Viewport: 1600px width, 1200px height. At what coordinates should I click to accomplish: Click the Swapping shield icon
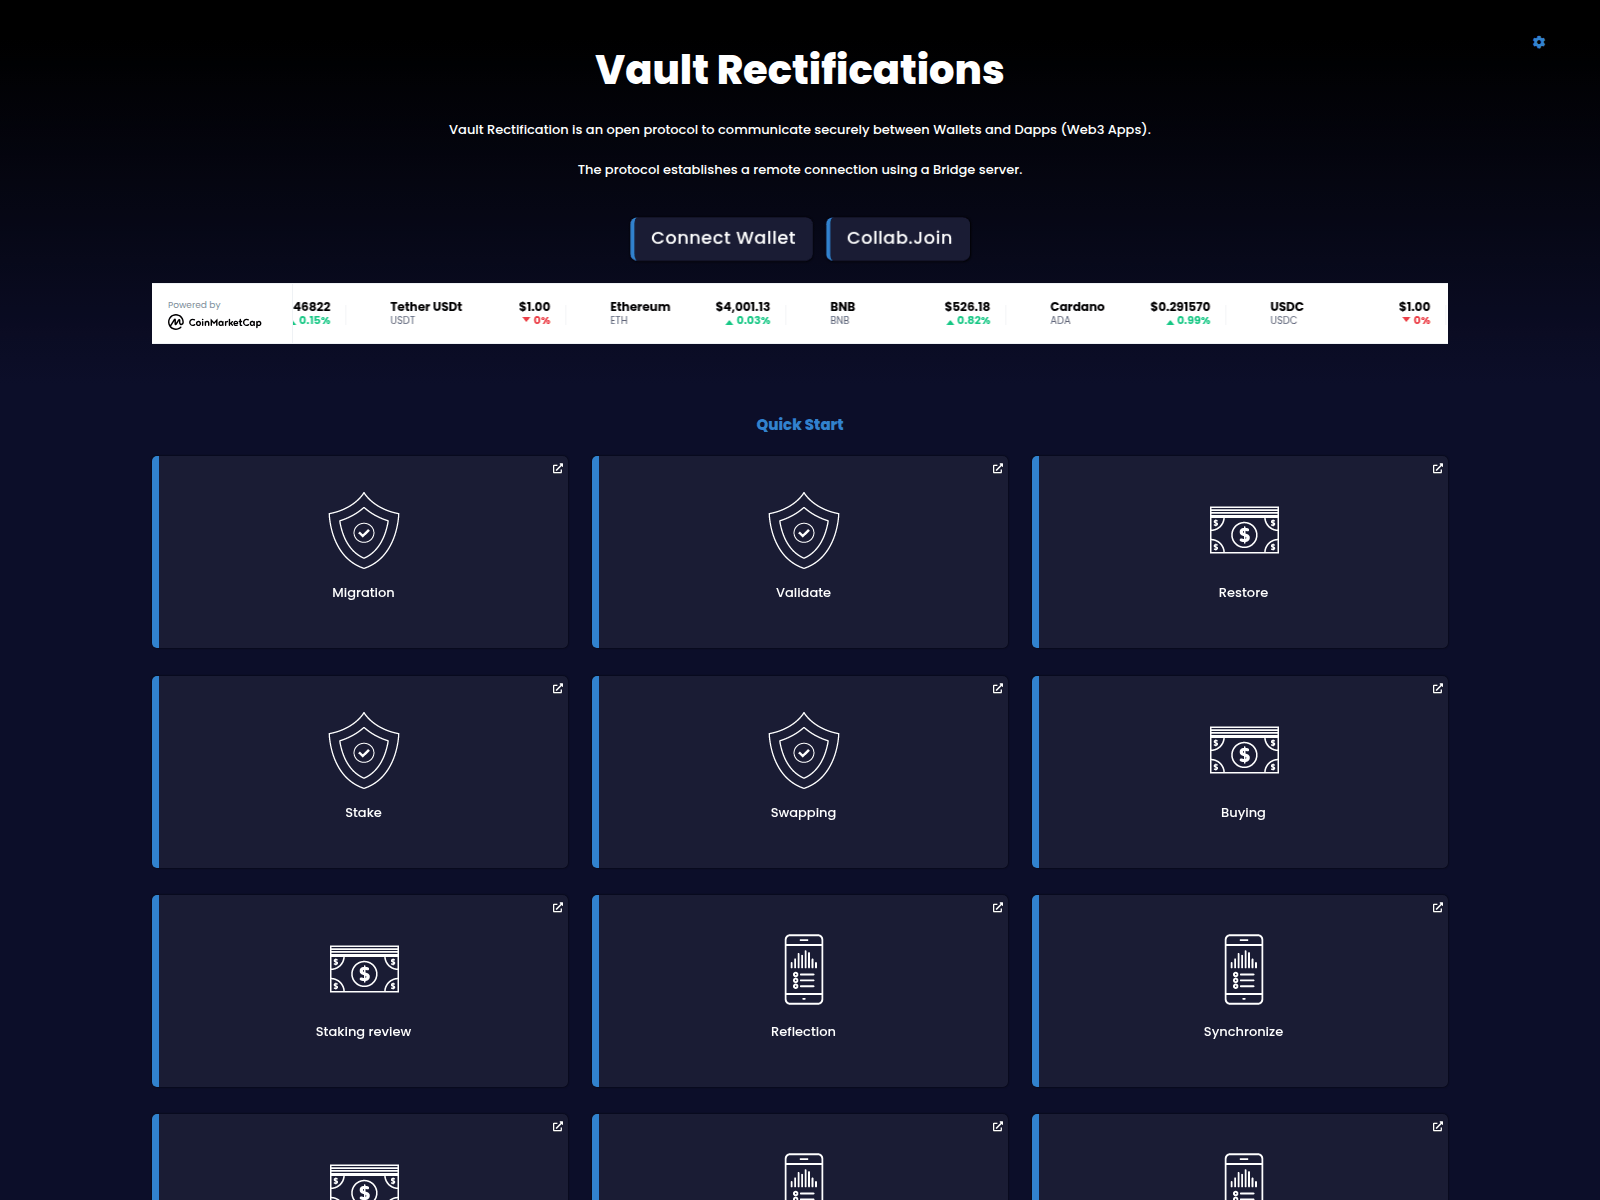(804, 751)
